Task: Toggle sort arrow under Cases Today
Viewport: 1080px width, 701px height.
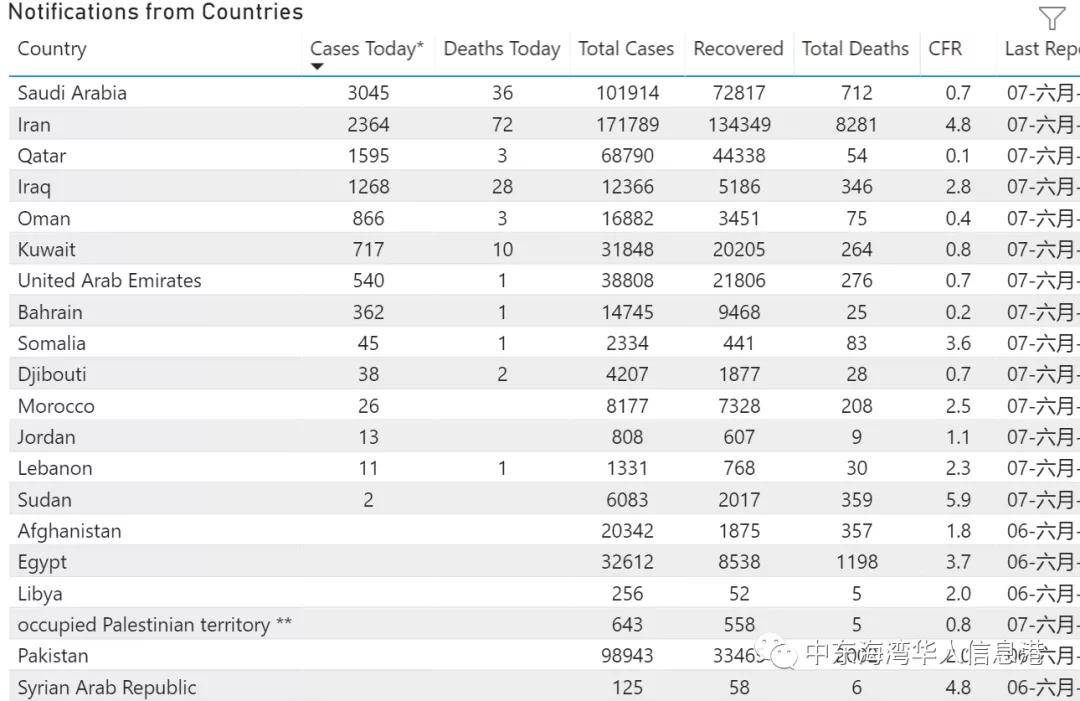Action: tap(317, 67)
